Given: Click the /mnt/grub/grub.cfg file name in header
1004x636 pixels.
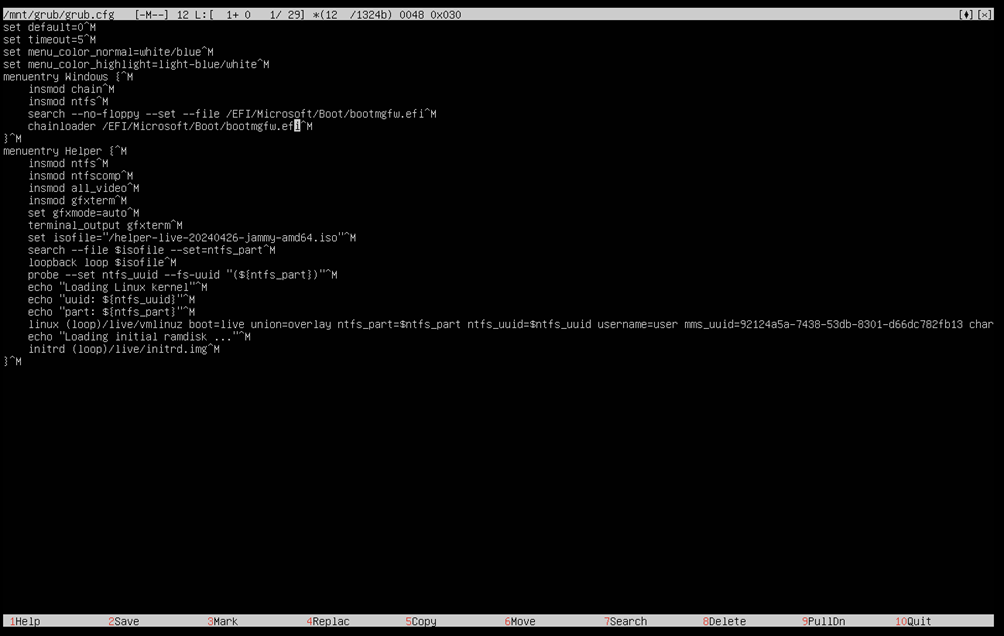Looking at the screenshot, I should tap(59, 15).
